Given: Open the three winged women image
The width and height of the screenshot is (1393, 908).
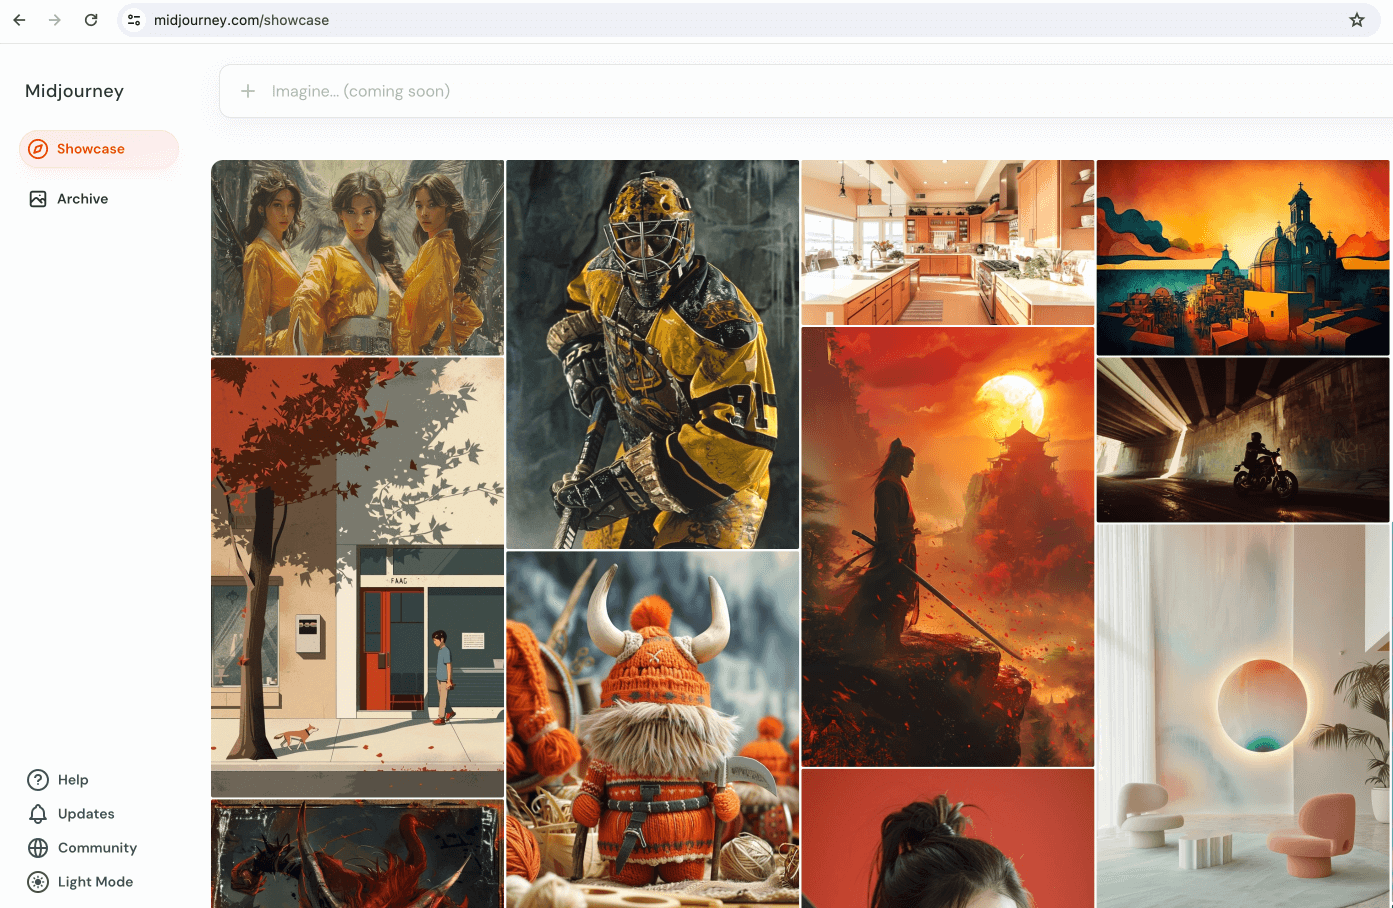Looking at the screenshot, I should point(357,257).
